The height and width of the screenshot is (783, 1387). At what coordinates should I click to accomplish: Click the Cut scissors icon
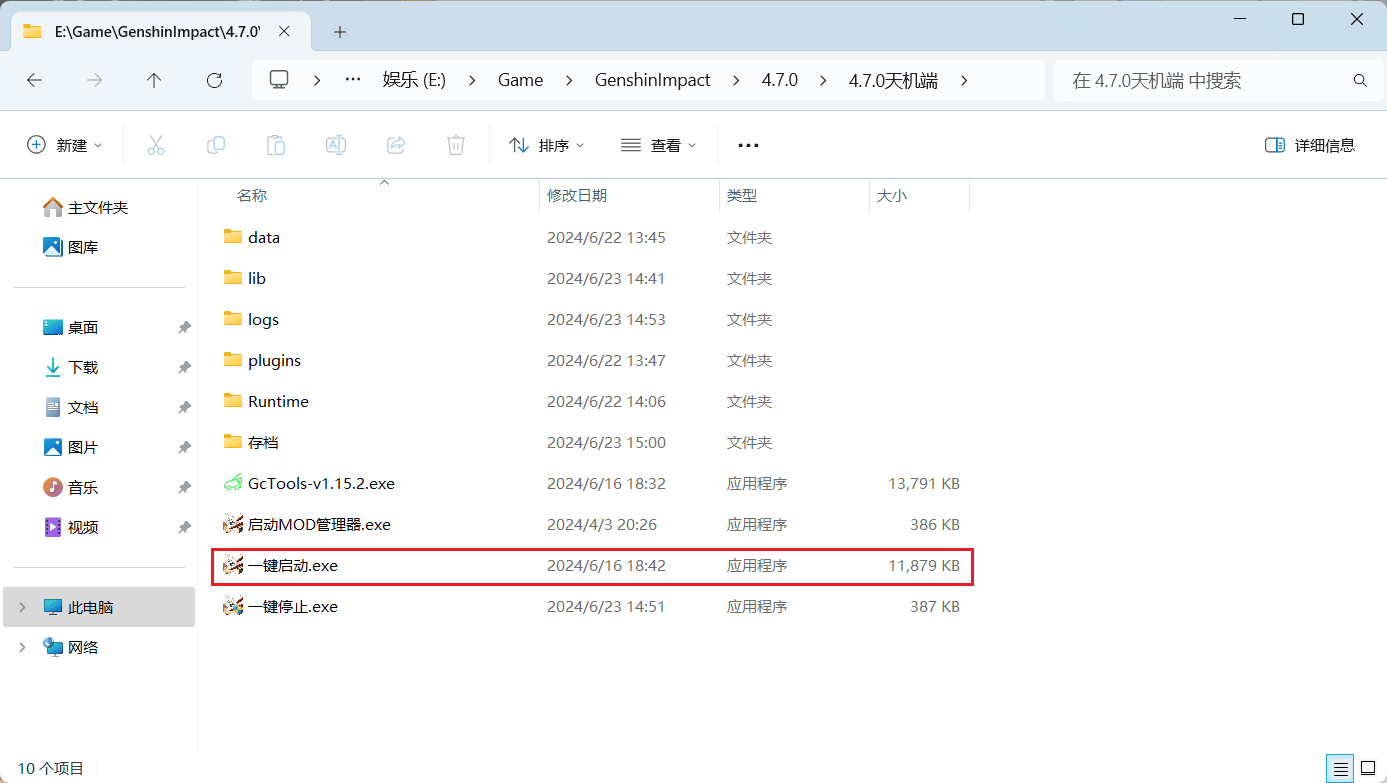coord(156,145)
